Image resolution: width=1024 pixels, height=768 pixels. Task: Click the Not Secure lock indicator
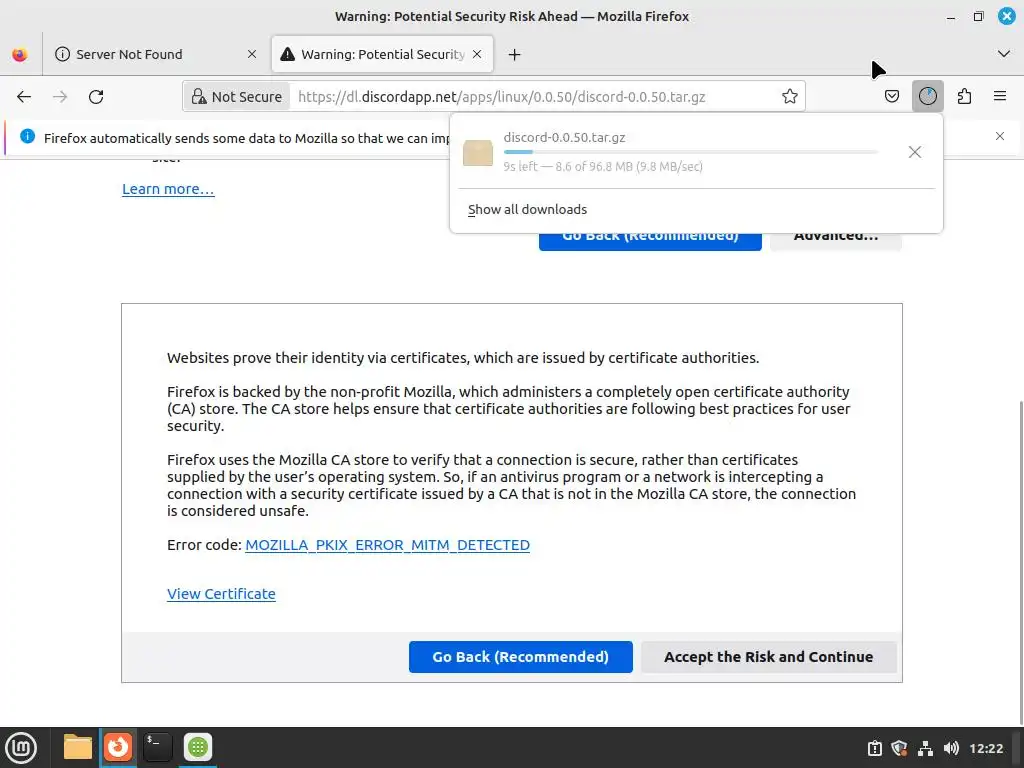pos(236,97)
